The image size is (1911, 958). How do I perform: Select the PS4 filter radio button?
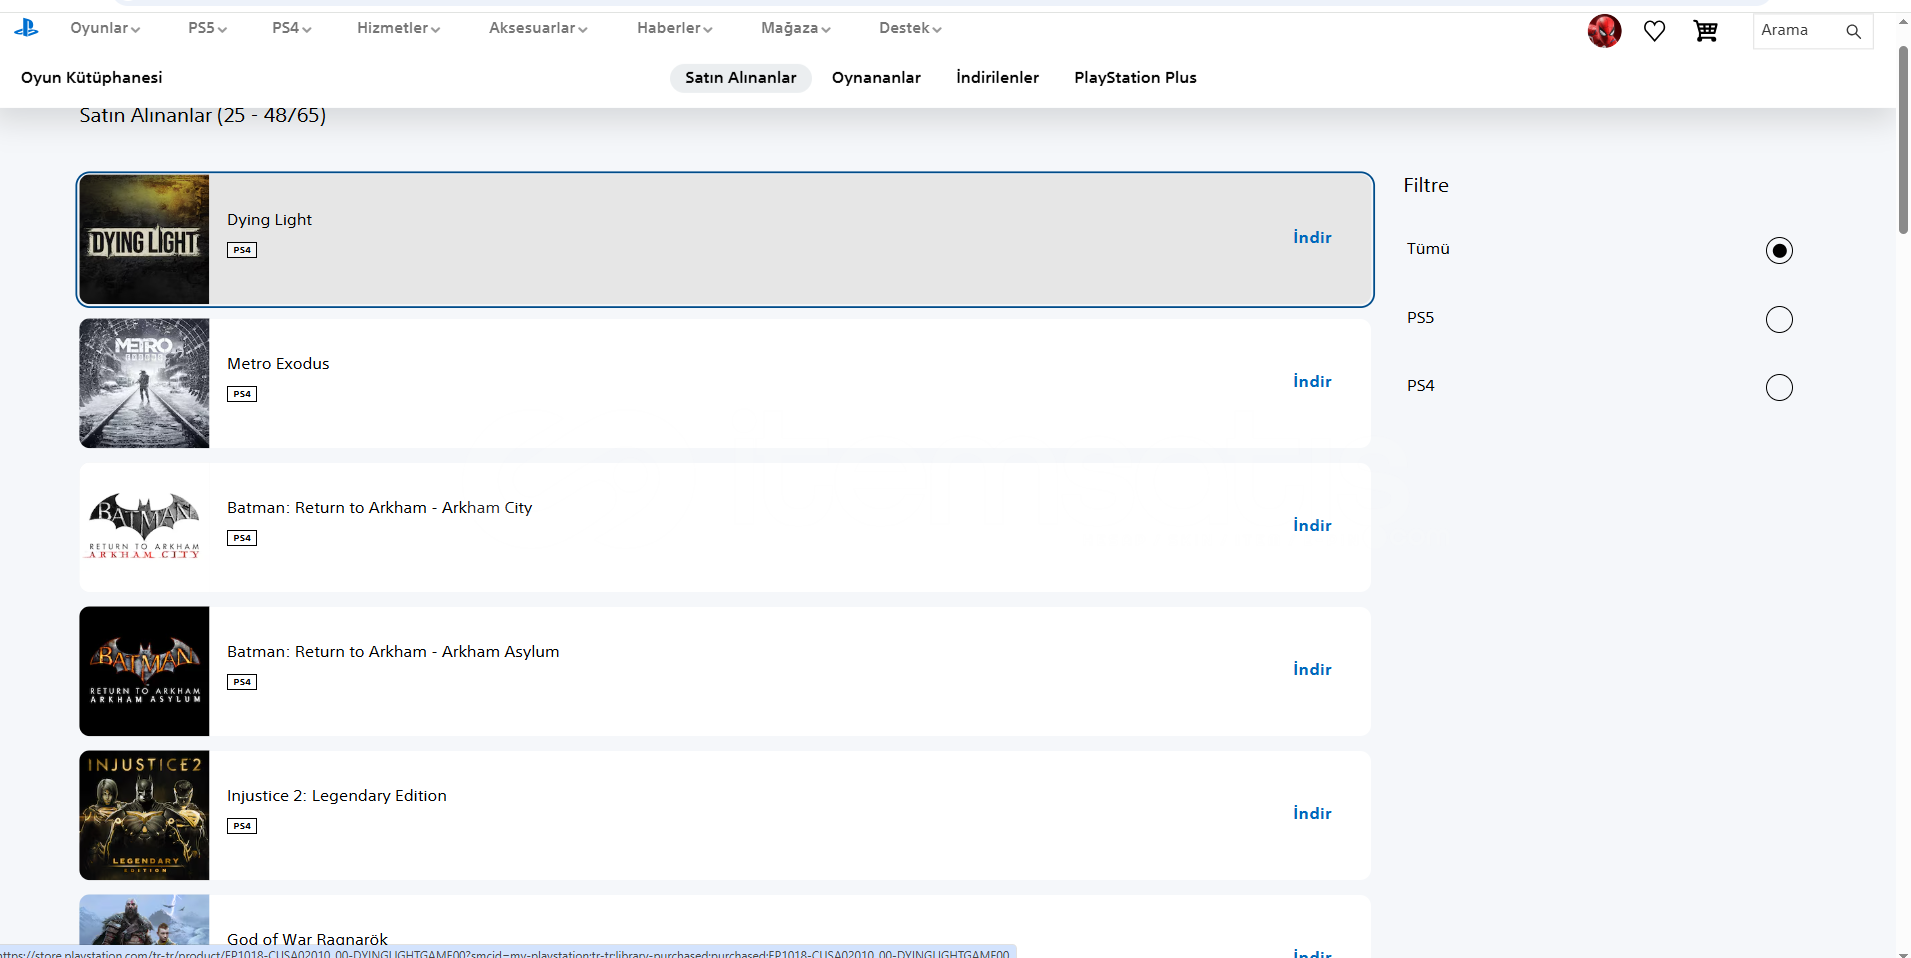[x=1779, y=387]
